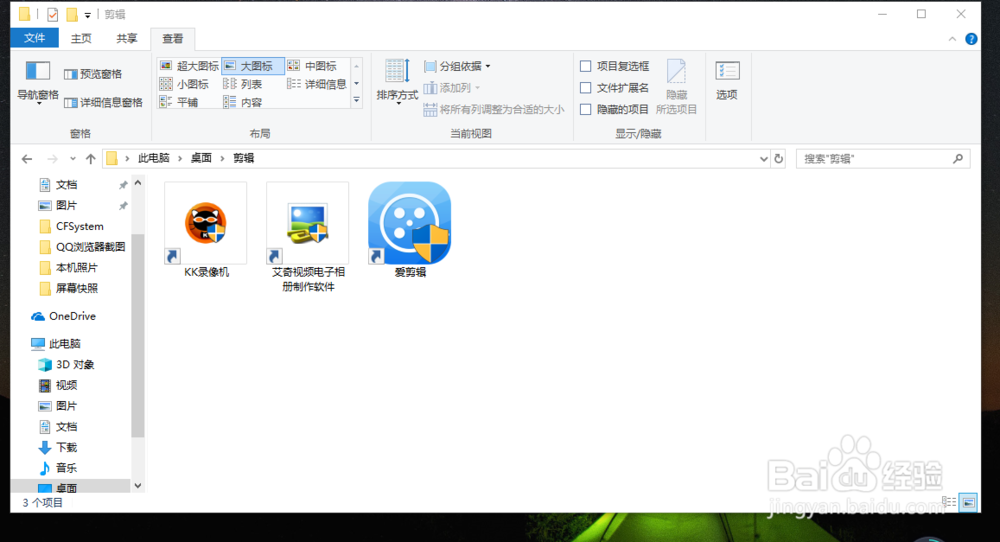Click 桌面 in the address path
The height and width of the screenshot is (542, 1000).
point(202,158)
